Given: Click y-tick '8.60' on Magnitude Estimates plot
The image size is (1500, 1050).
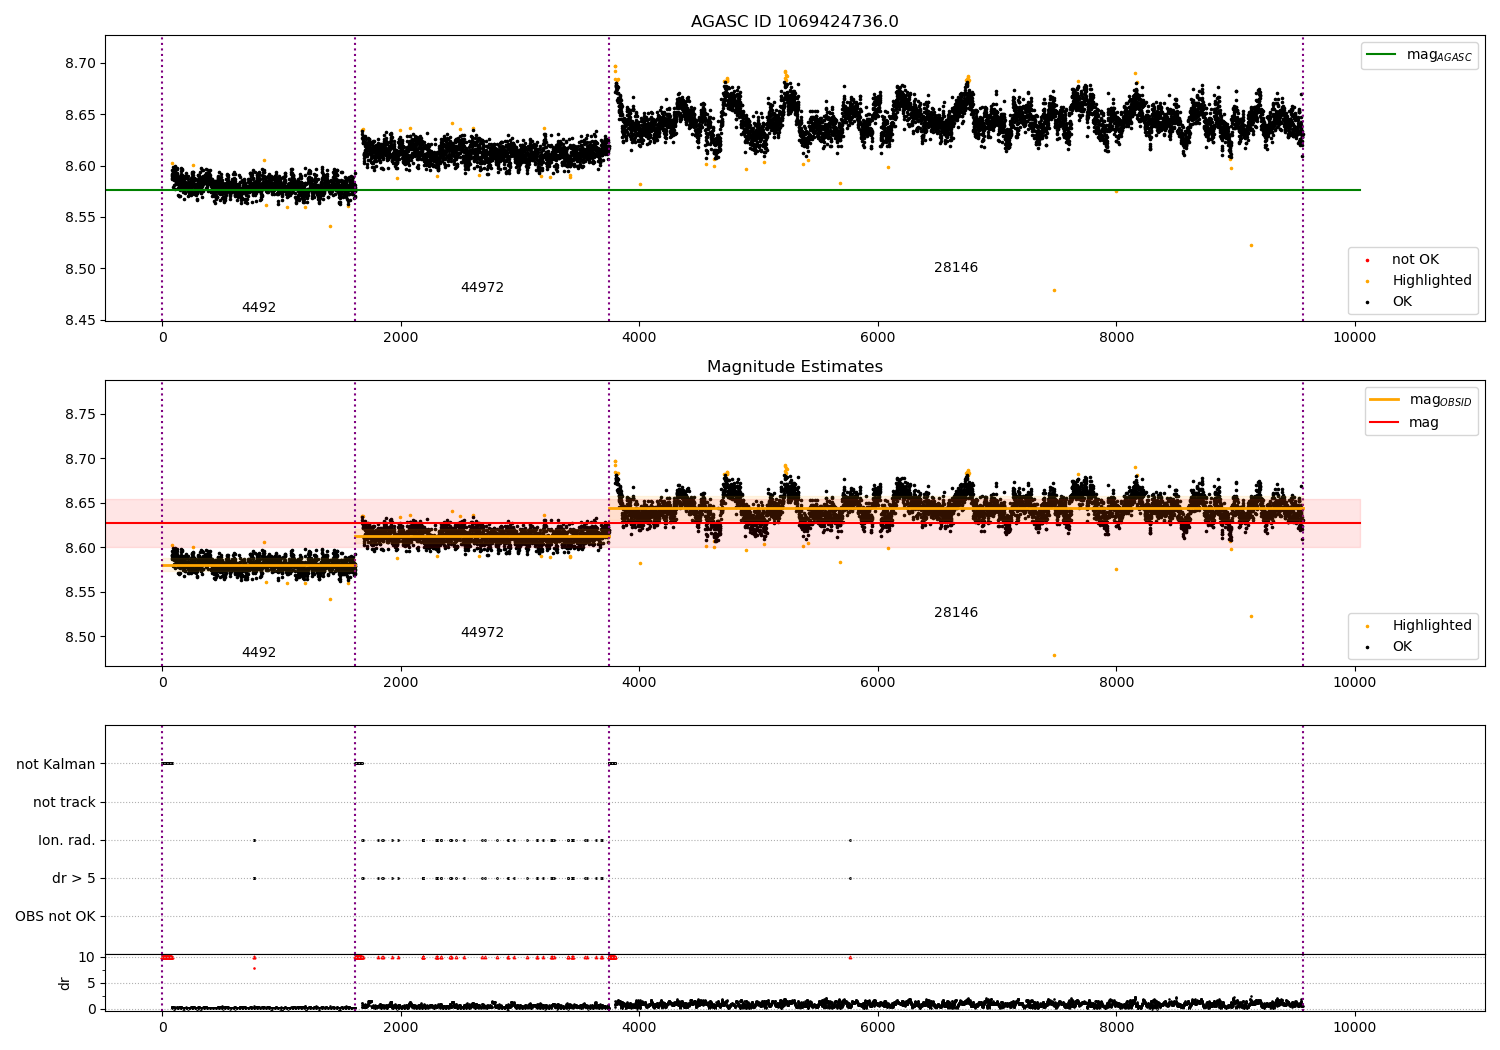Looking at the screenshot, I should pos(81,548).
